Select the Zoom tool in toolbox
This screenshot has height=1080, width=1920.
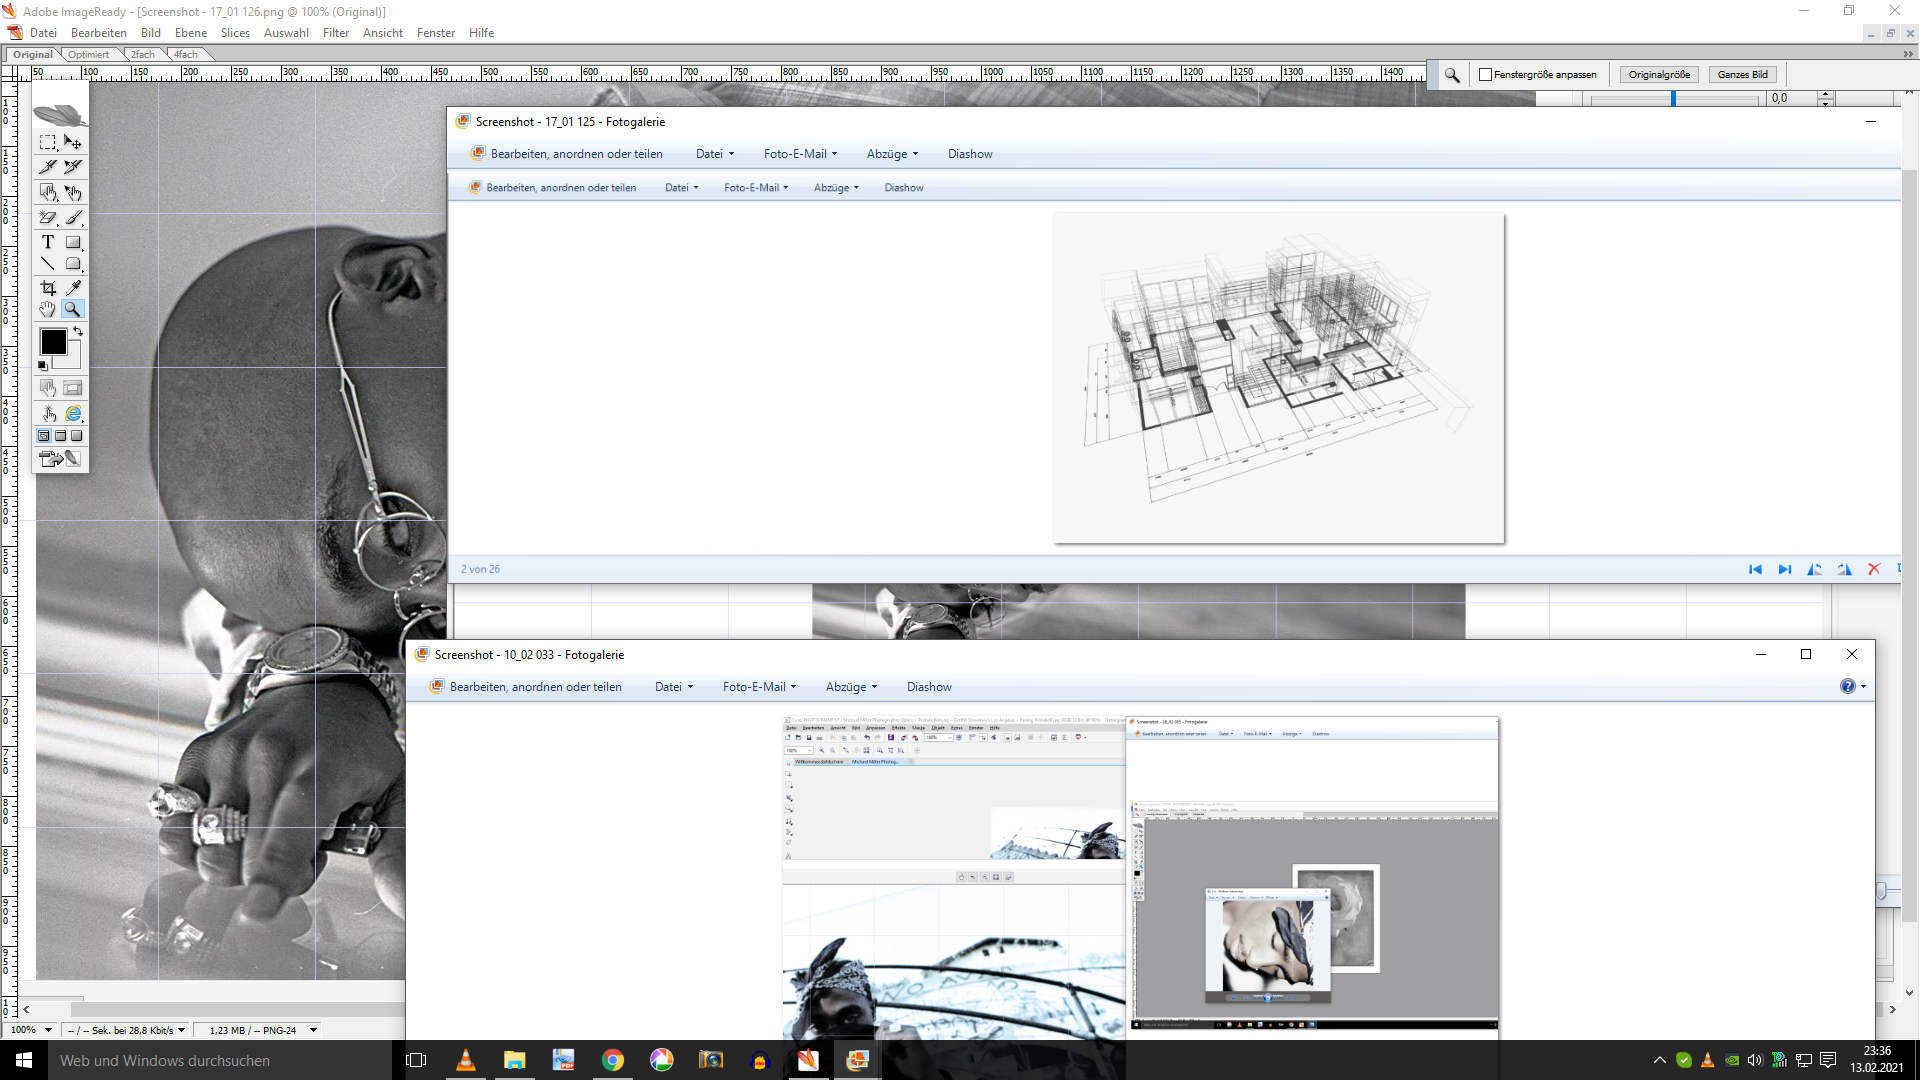point(73,310)
